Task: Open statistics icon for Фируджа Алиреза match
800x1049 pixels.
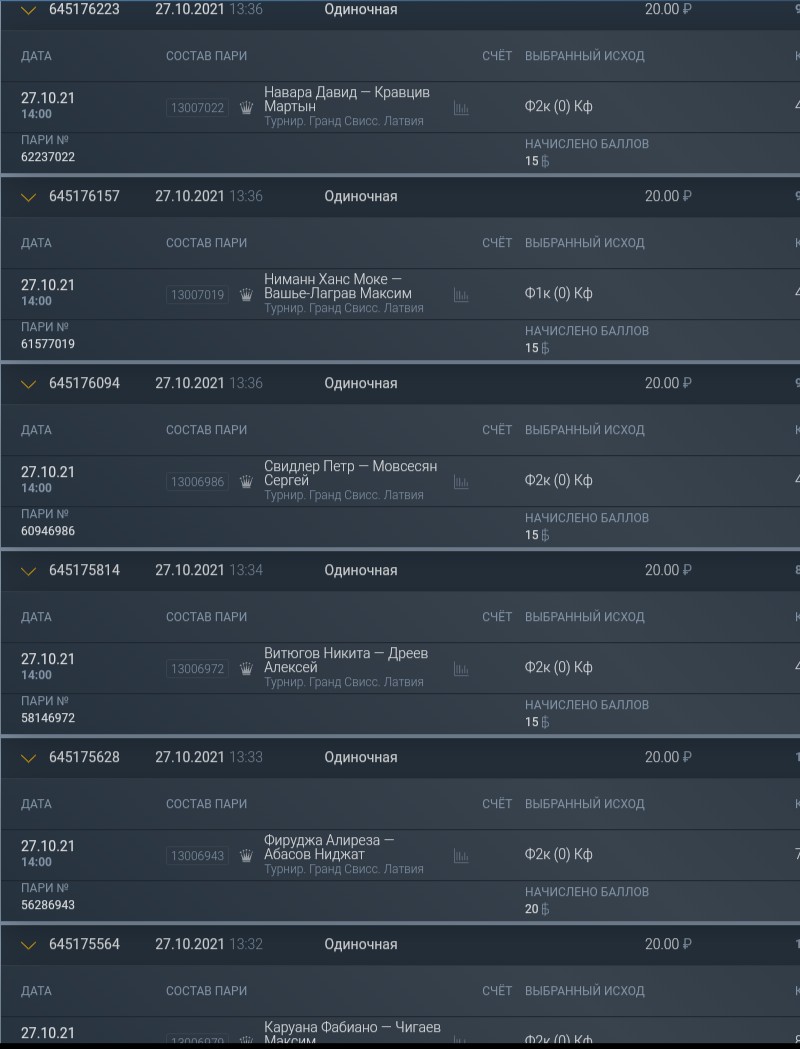Action: (461, 856)
